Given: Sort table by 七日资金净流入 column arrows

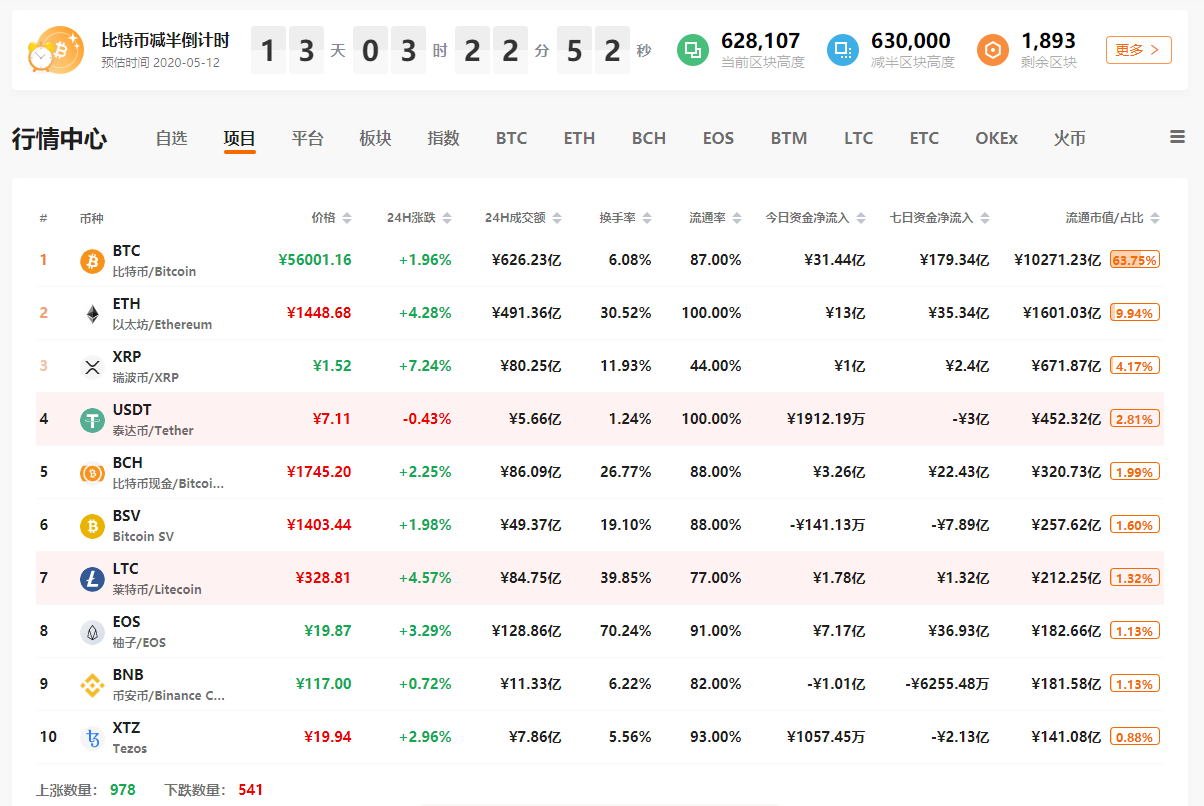Looking at the screenshot, I should [984, 218].
